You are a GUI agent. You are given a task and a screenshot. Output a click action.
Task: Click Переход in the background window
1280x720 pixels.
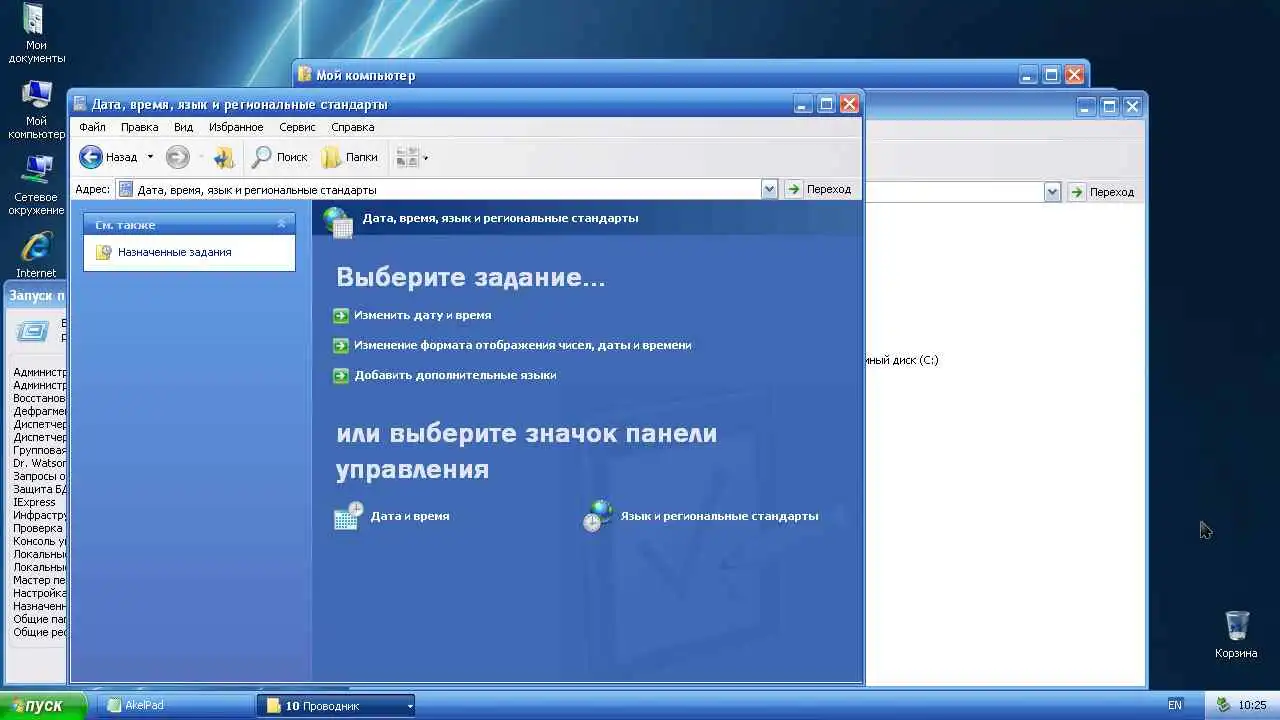(x=1102, y=192)
